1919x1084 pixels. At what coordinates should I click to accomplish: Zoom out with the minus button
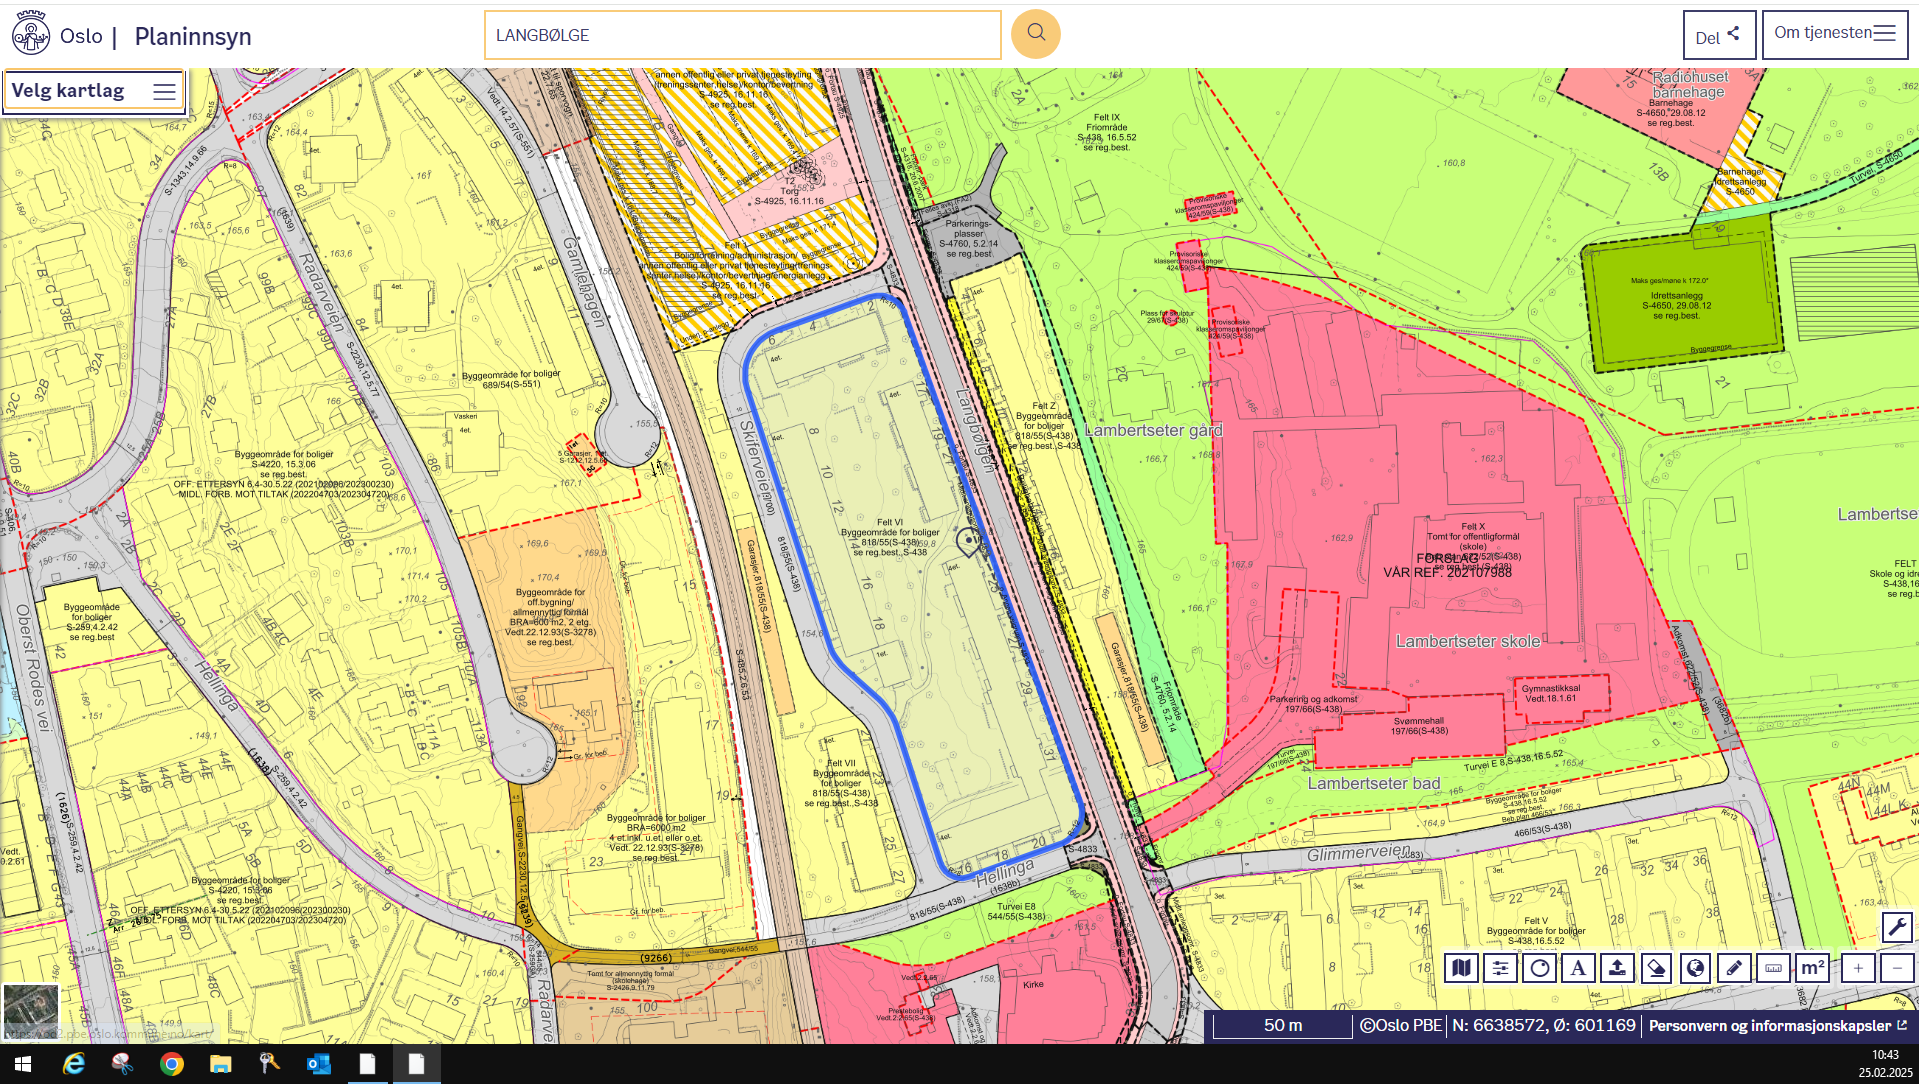[1897, 967]
